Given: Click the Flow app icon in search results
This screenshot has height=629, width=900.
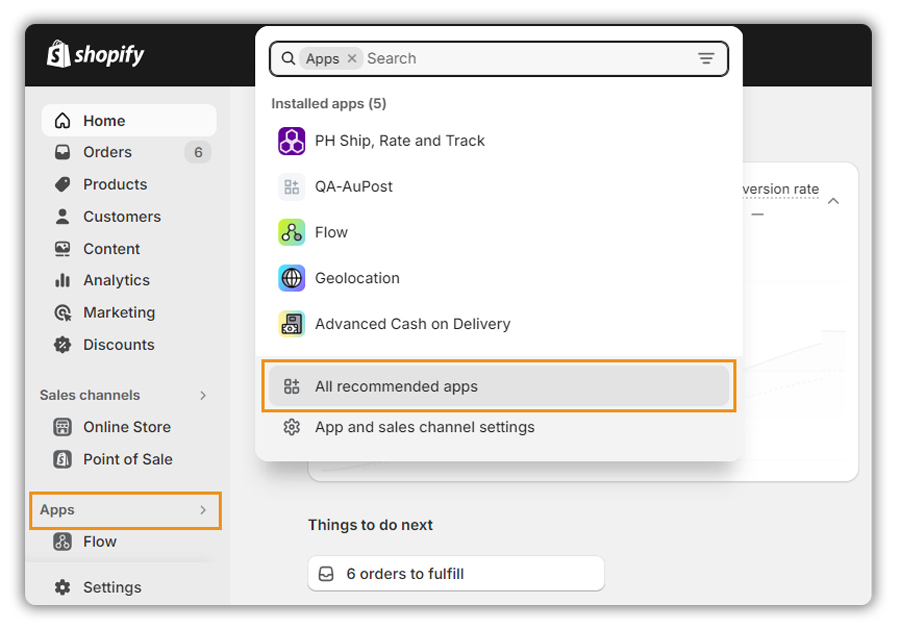Looking at the screenshot, I should tap(292, 232).
